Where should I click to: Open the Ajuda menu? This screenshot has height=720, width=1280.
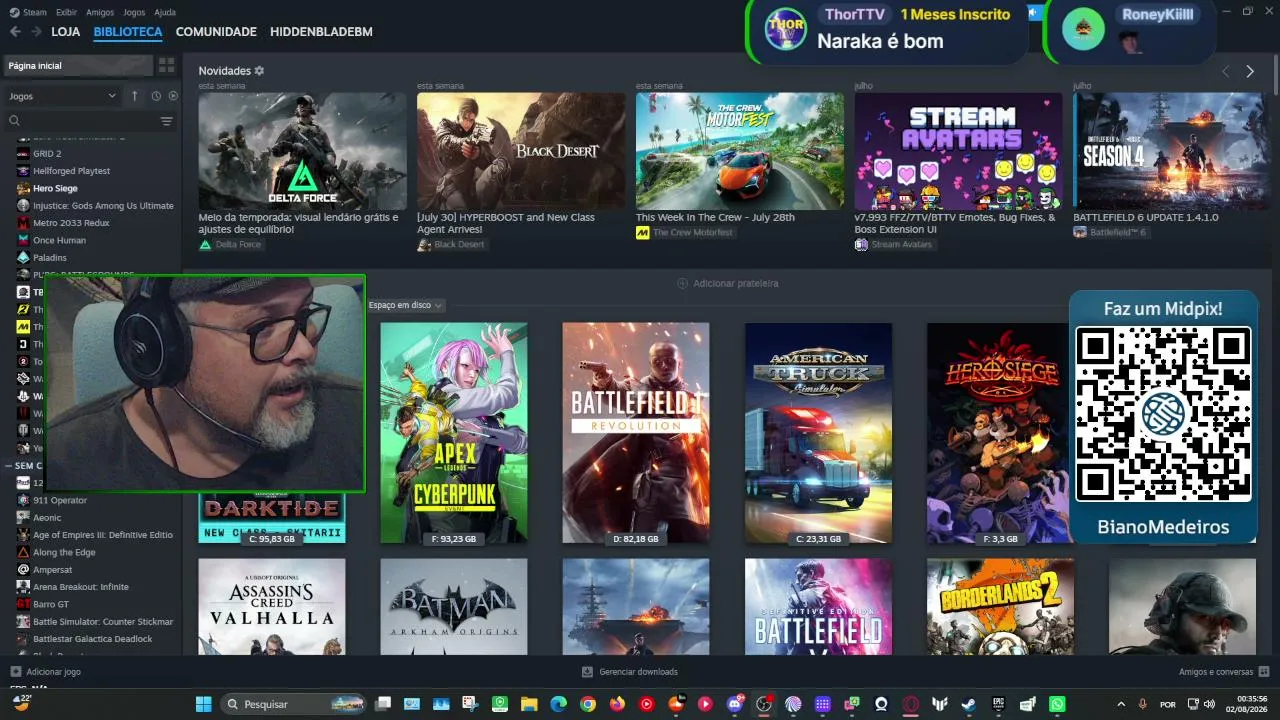165,12
